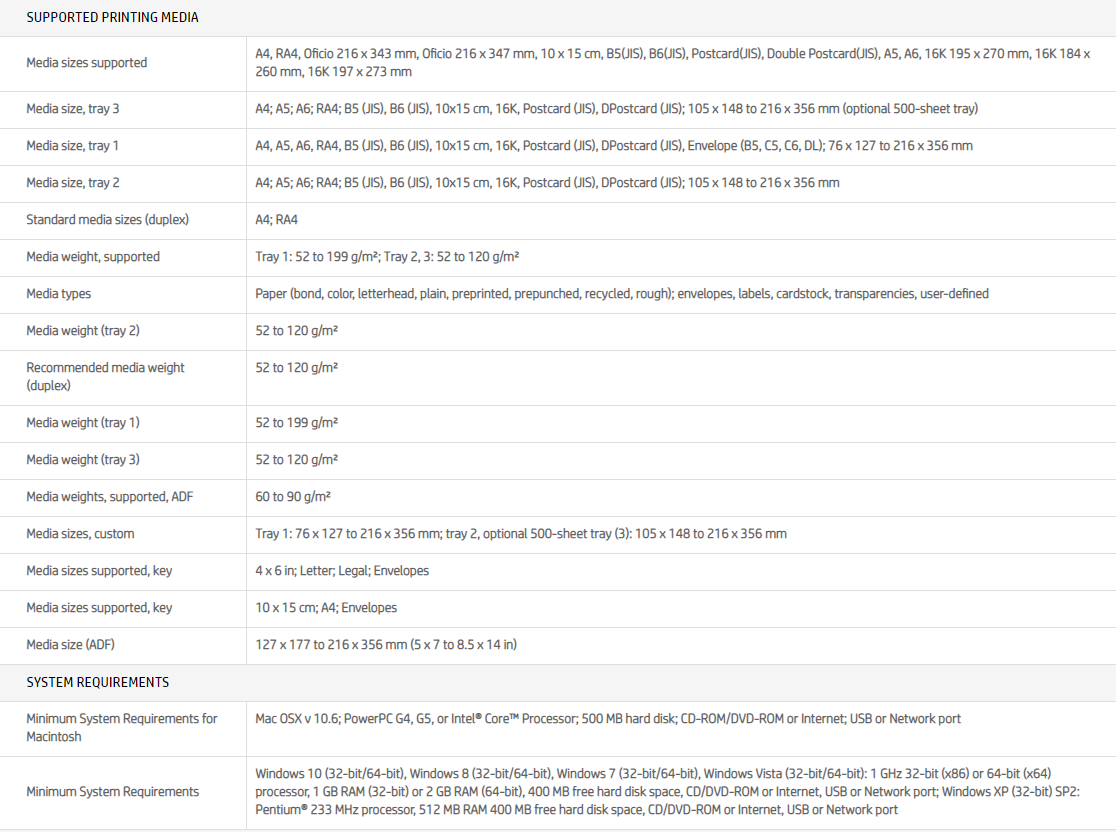Image resolution: width=1117 pixels, height=832 pixels.
Task: Click the "Media size, tray 3" label
Action: point(72,108)
